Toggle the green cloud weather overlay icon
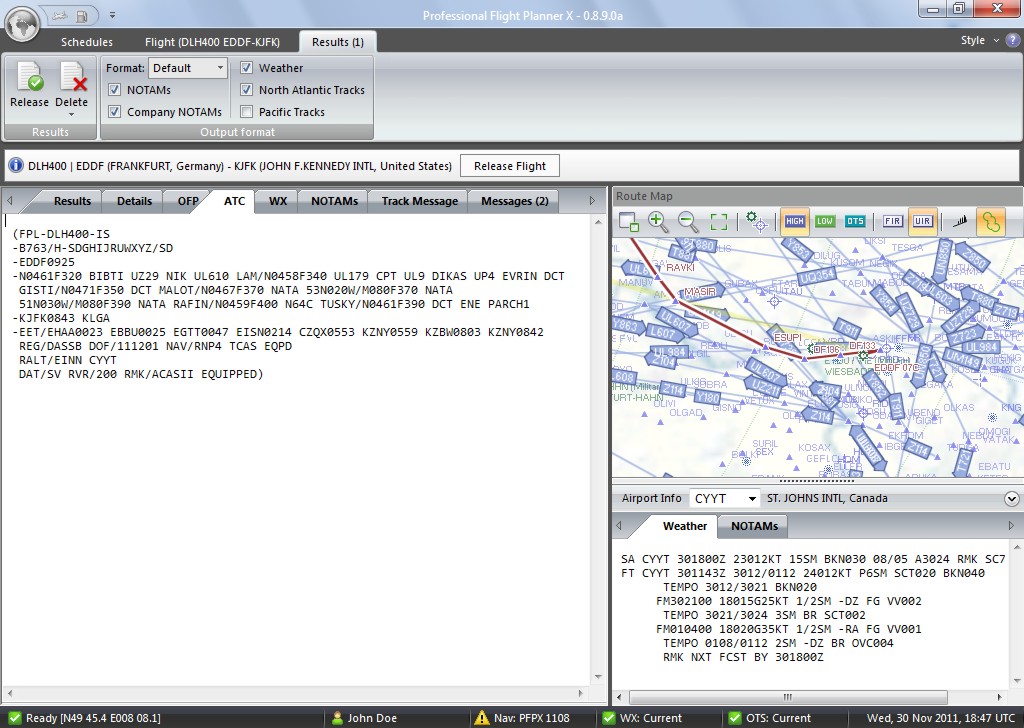The image size is (1024, 728). (x=991, y=221)
